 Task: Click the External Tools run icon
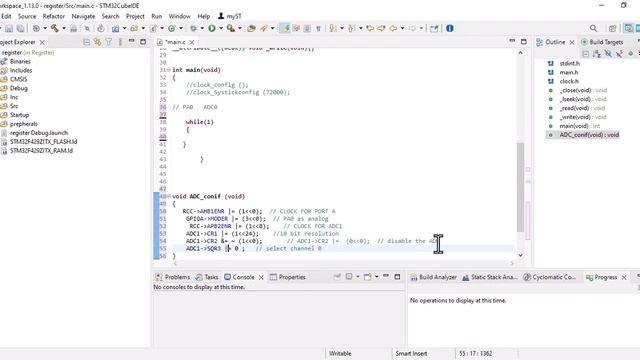point(231,28)
